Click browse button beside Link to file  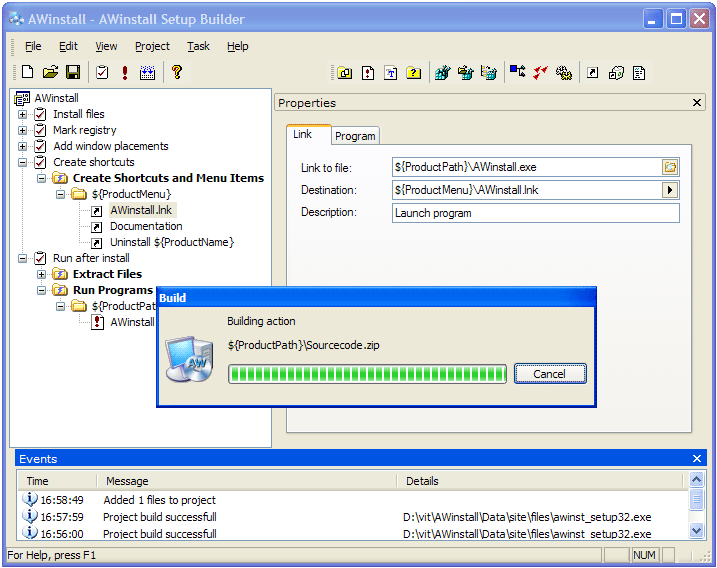670,167
